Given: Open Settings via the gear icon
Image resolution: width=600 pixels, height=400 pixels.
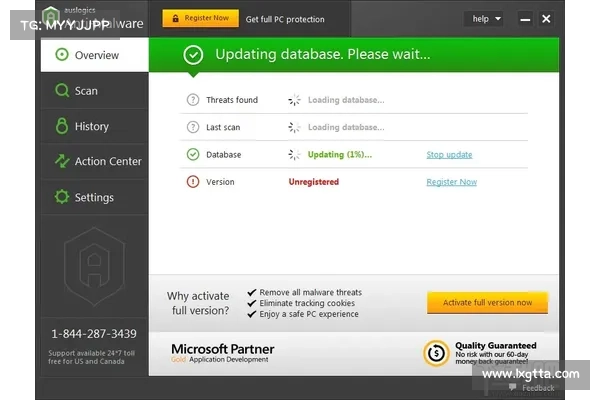Looking at the screenshot, I should [x=61, y=197].
